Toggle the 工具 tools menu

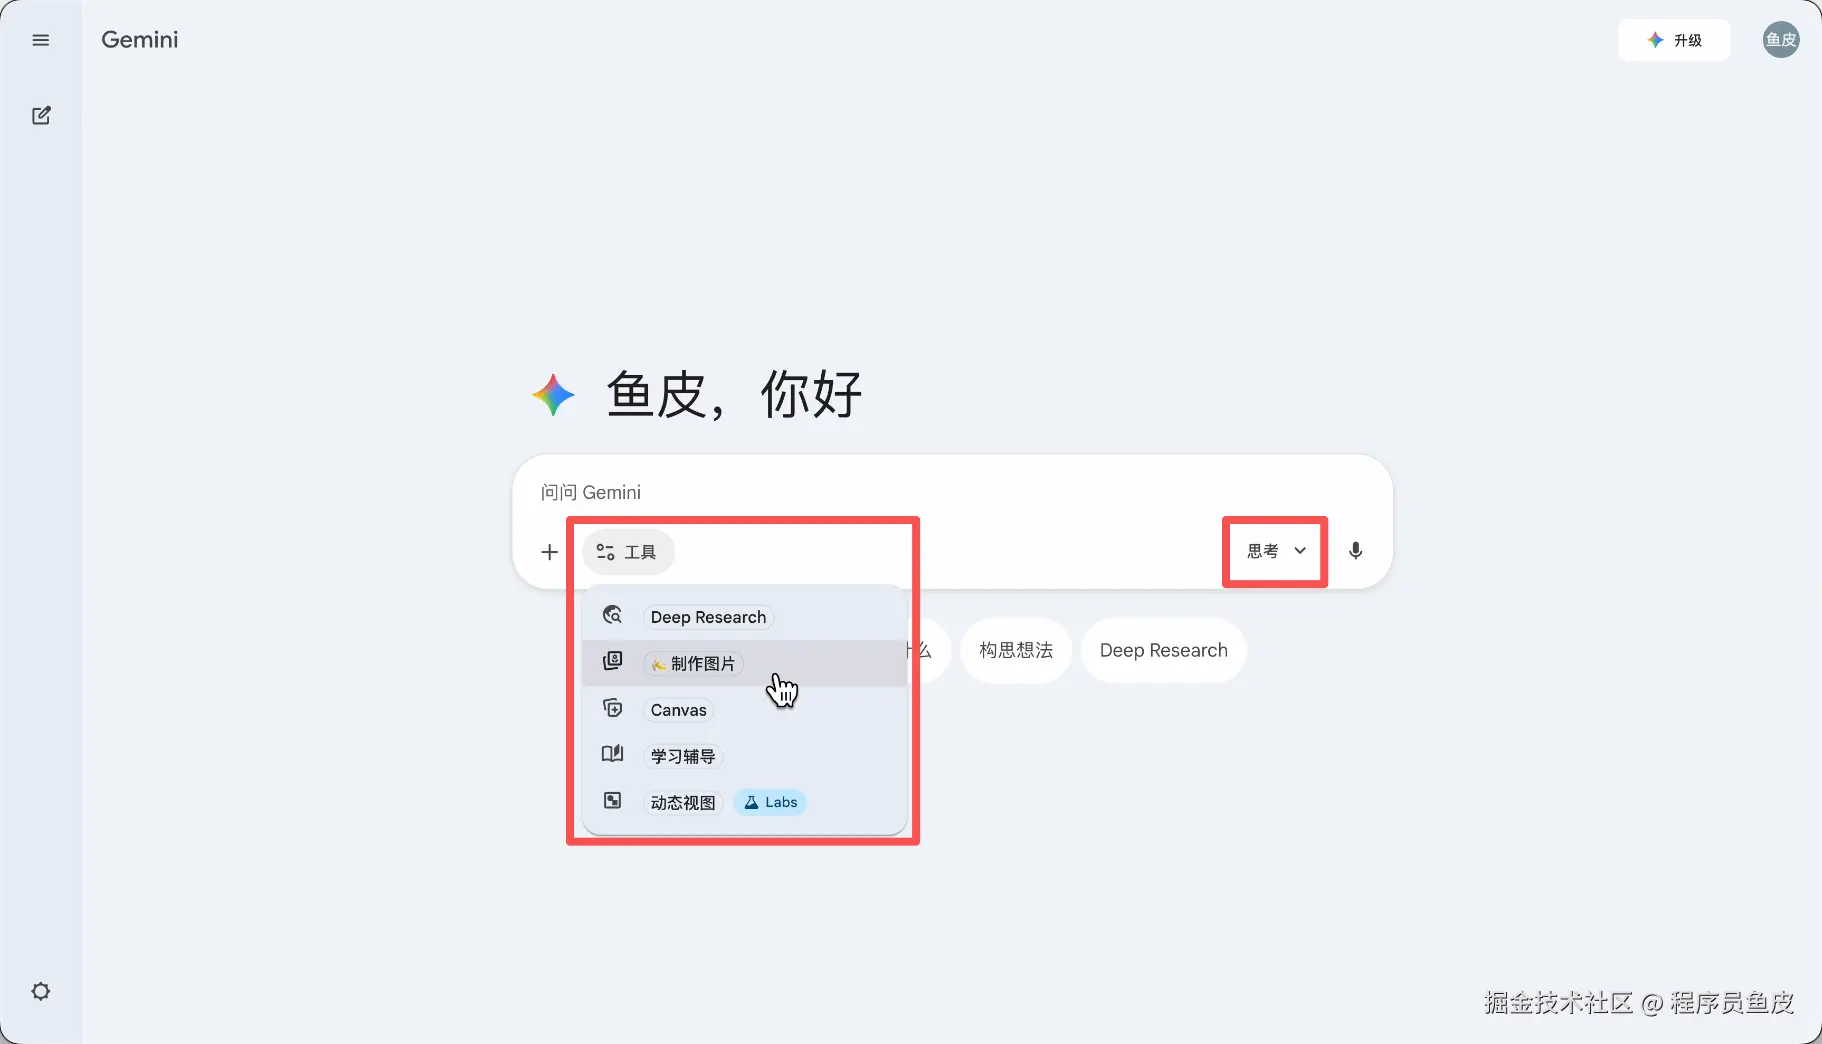627,552
